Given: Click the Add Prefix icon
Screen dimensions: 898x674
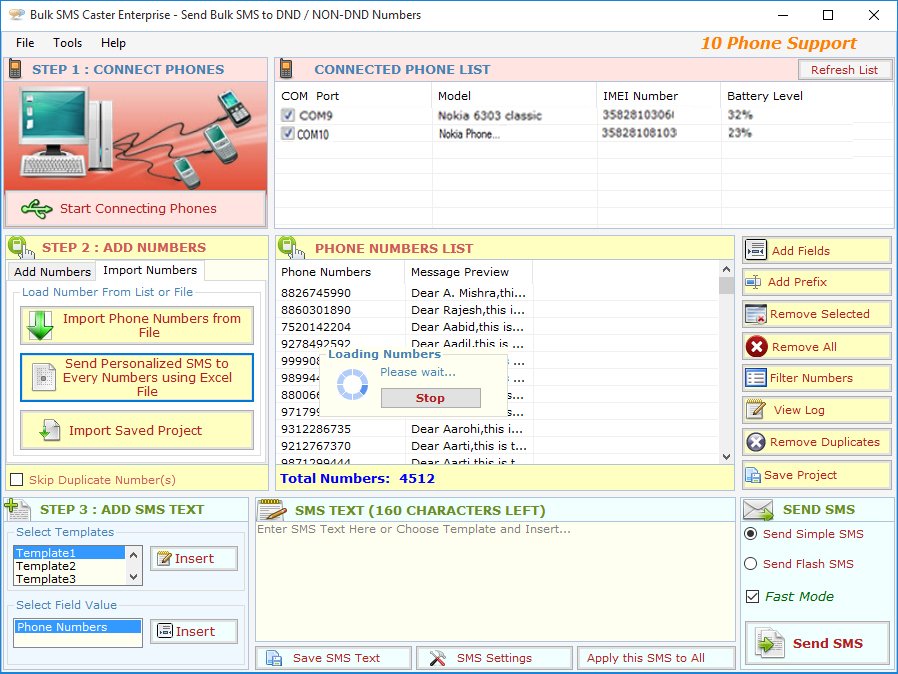Looking at the screenshot, I should [x=753, y=282].
